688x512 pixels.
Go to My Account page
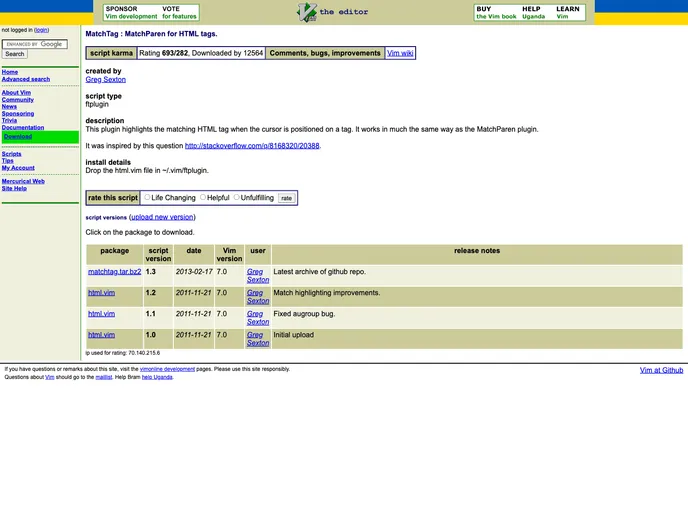[x=18, y=168]
